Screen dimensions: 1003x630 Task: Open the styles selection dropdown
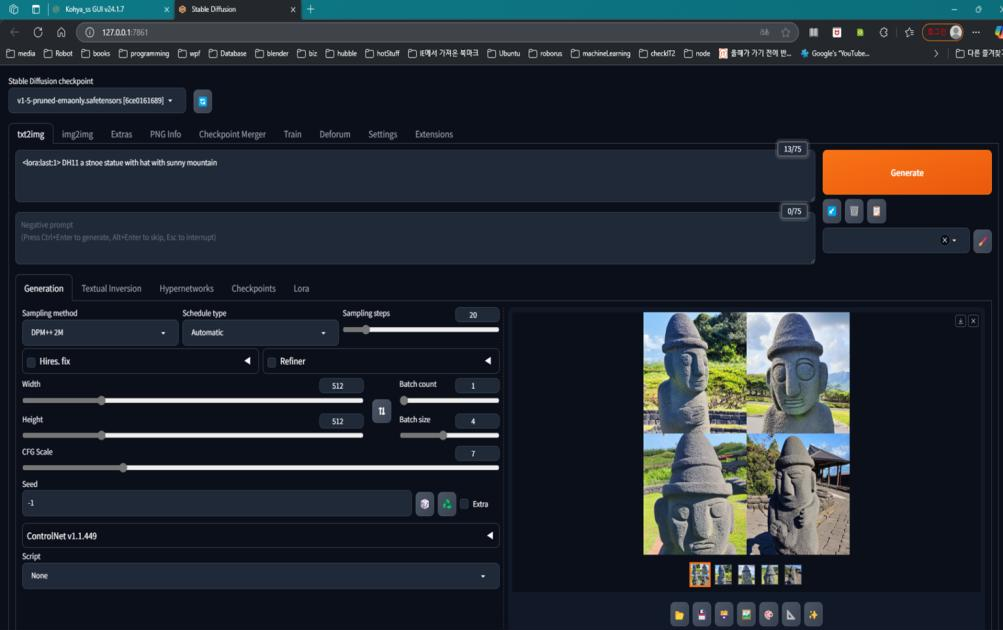[x=896, y=240]
